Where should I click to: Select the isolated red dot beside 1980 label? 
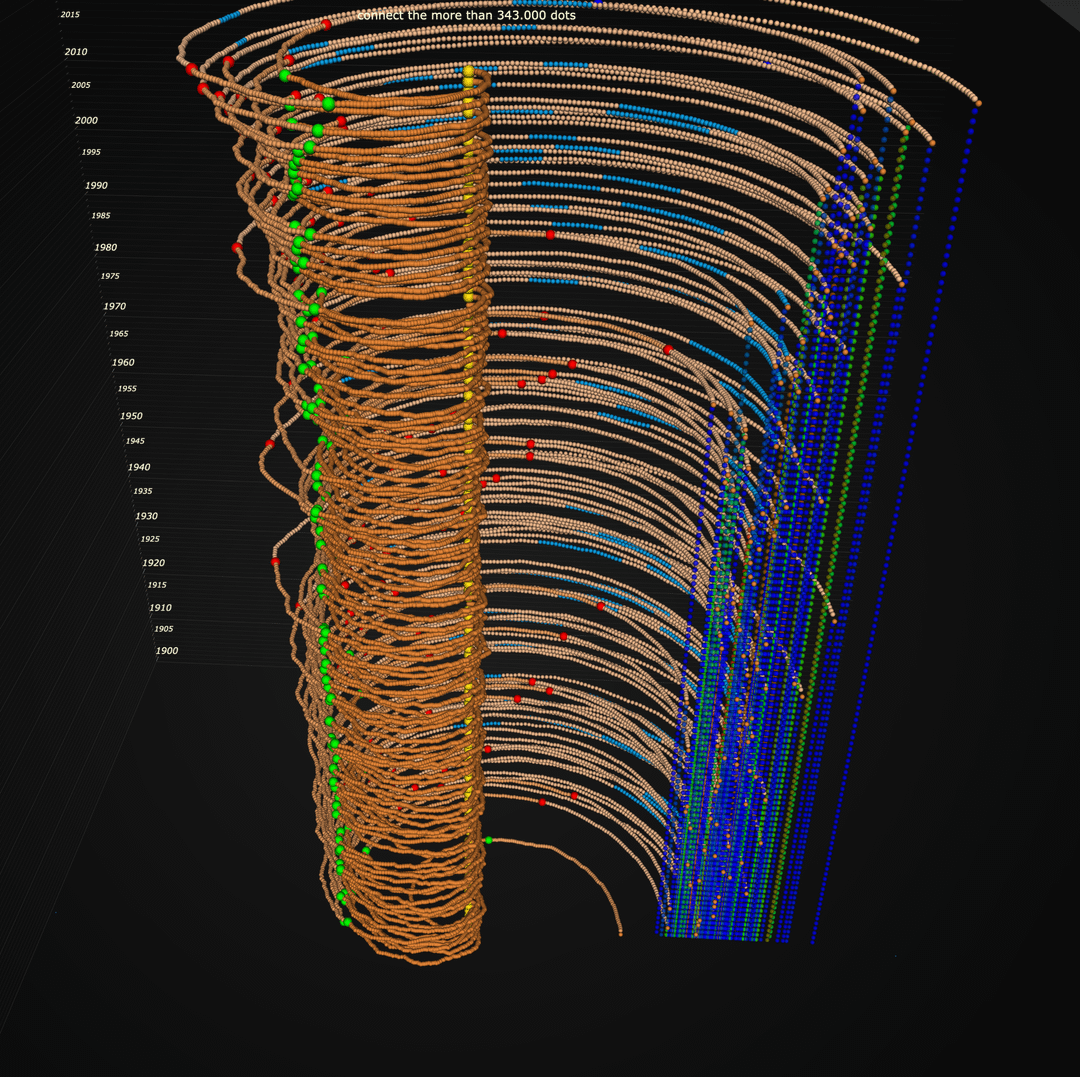coord(237,248)
